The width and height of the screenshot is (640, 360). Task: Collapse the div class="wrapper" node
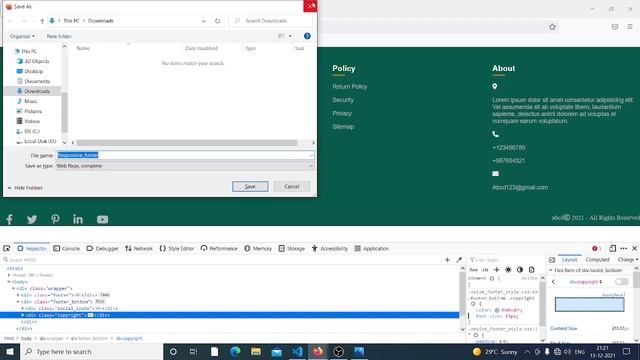pos(13,288)
